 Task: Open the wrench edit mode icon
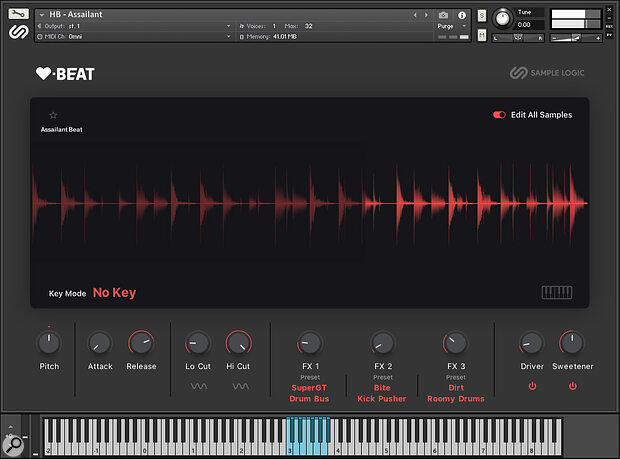pos(18,14)
